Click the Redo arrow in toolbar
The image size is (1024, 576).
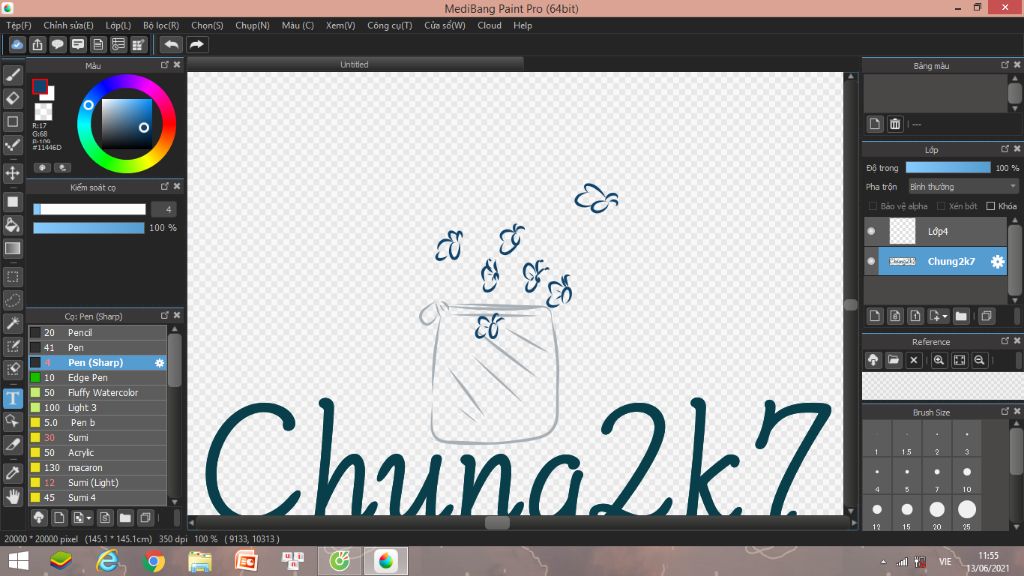(x=197, y=44)
